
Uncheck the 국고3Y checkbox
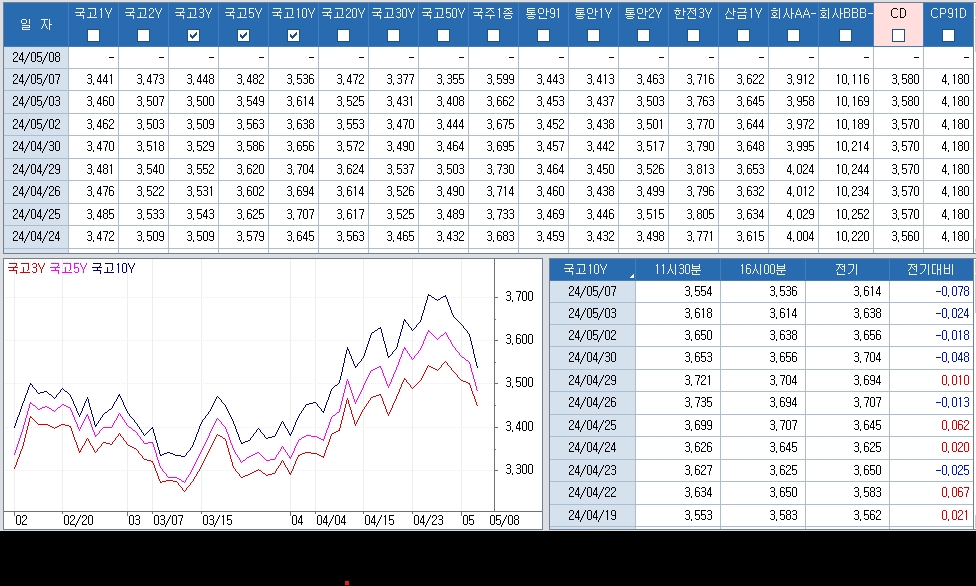pyautogui.click(x=194, y=35)
